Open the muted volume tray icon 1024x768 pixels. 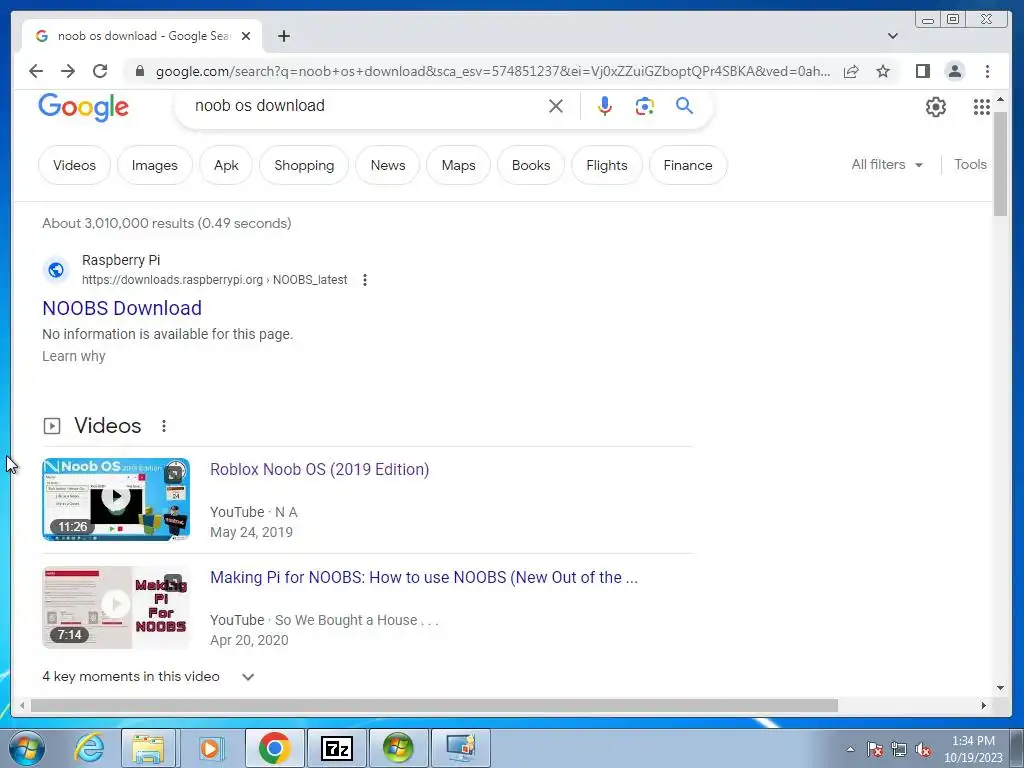point(923,749)
